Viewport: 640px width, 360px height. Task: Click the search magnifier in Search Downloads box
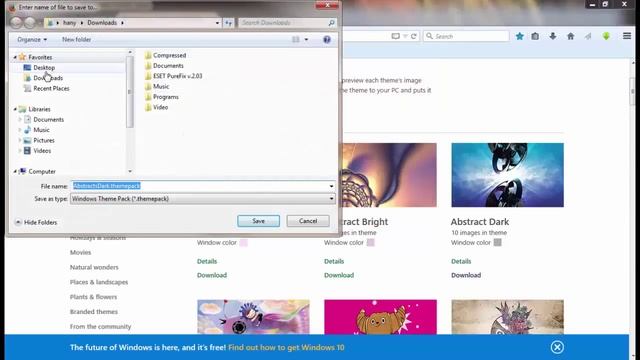[x=331, y=23]
